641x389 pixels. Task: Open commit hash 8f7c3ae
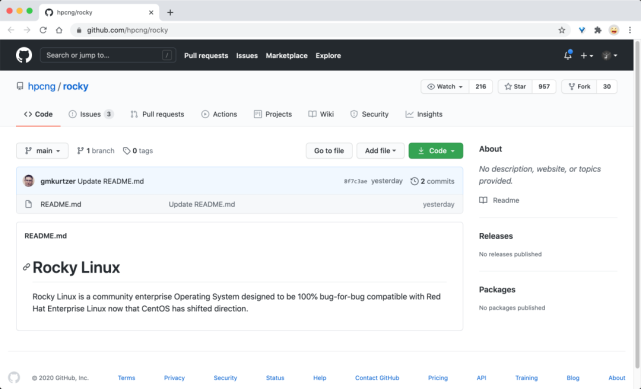pos(355,181)
